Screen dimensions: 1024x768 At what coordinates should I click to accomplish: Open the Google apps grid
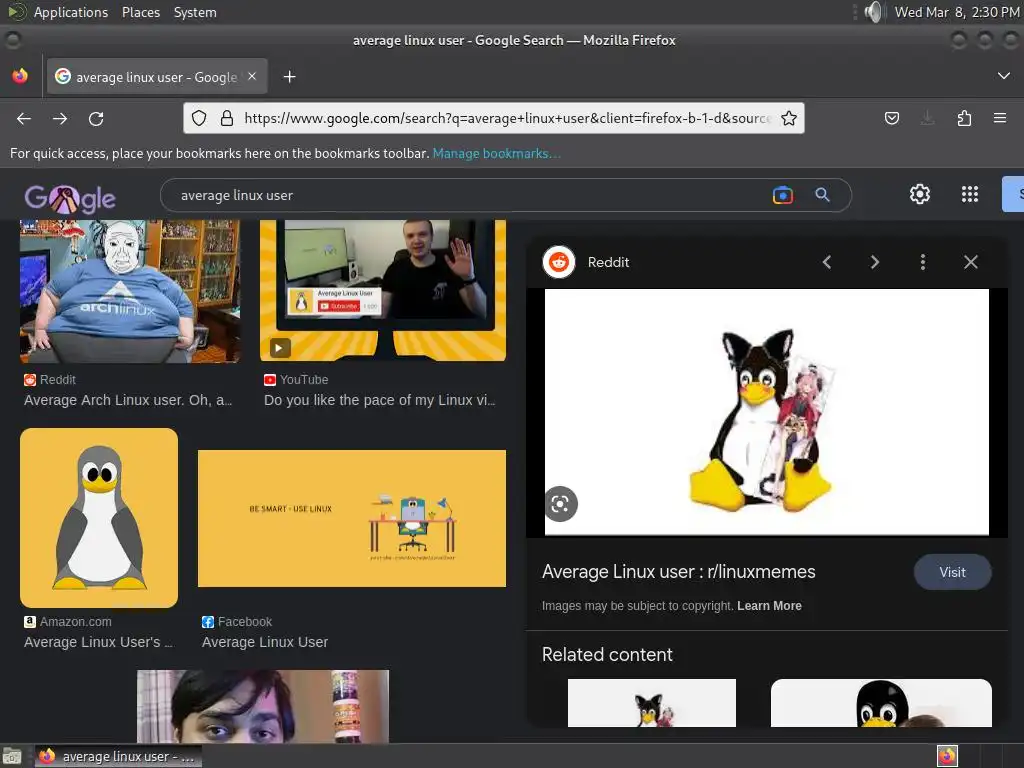970,194
